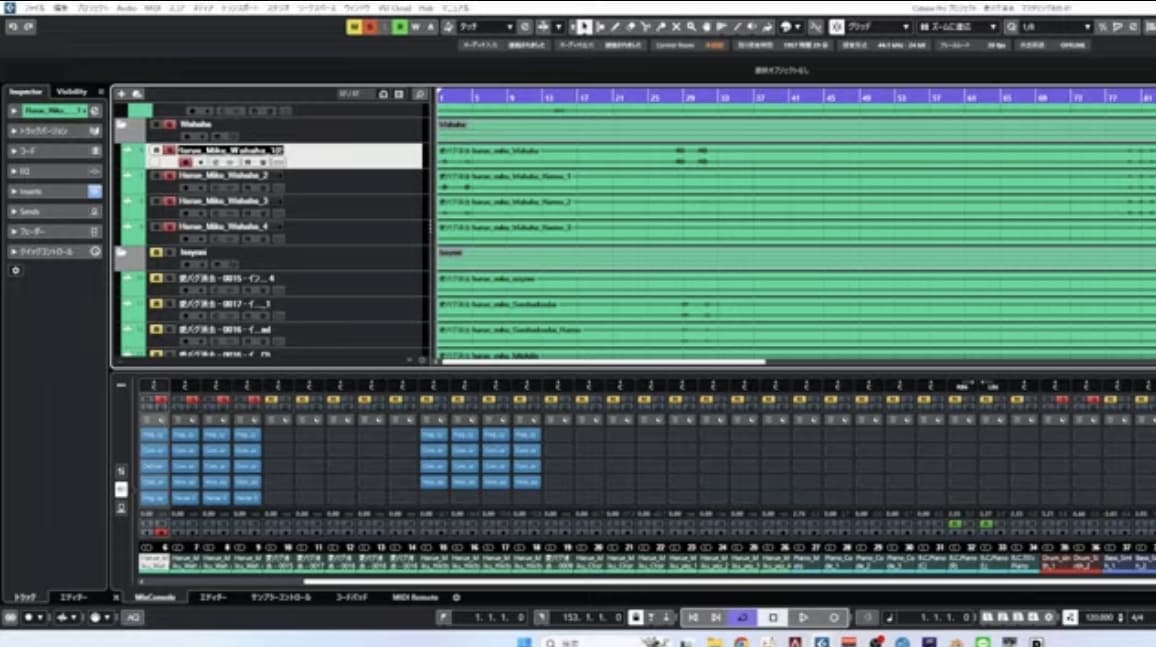Viewport: 1156px width, 647px height.
Task: Open track presets icon beside Add Track
Action: pos(137,94)
